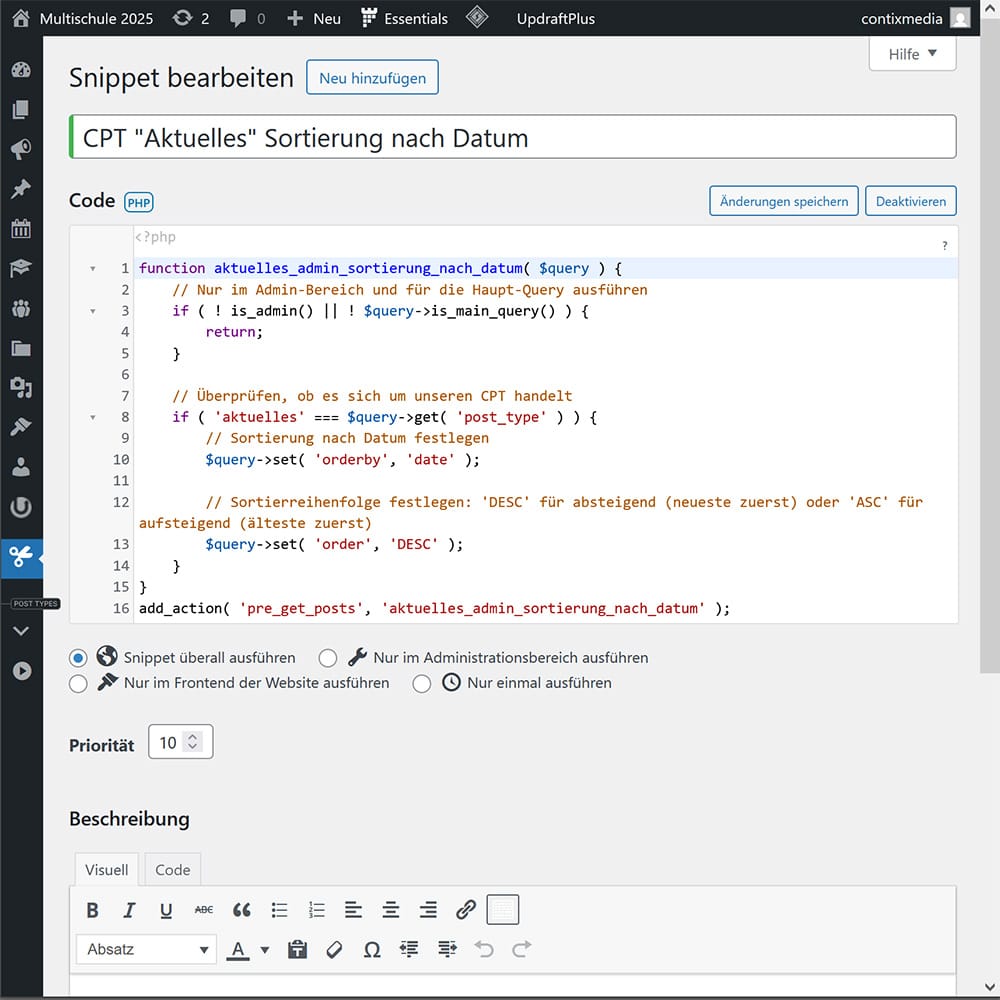Select 'Nur im Administrationsbereich ausführen' option
1000x1000 pixels.
328,658
